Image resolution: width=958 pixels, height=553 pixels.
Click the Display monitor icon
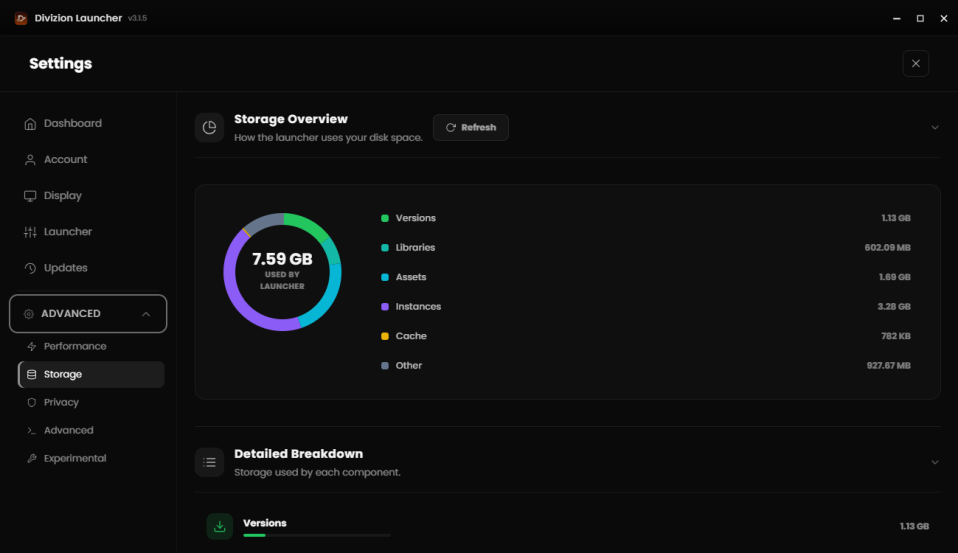tap(30, 196)
